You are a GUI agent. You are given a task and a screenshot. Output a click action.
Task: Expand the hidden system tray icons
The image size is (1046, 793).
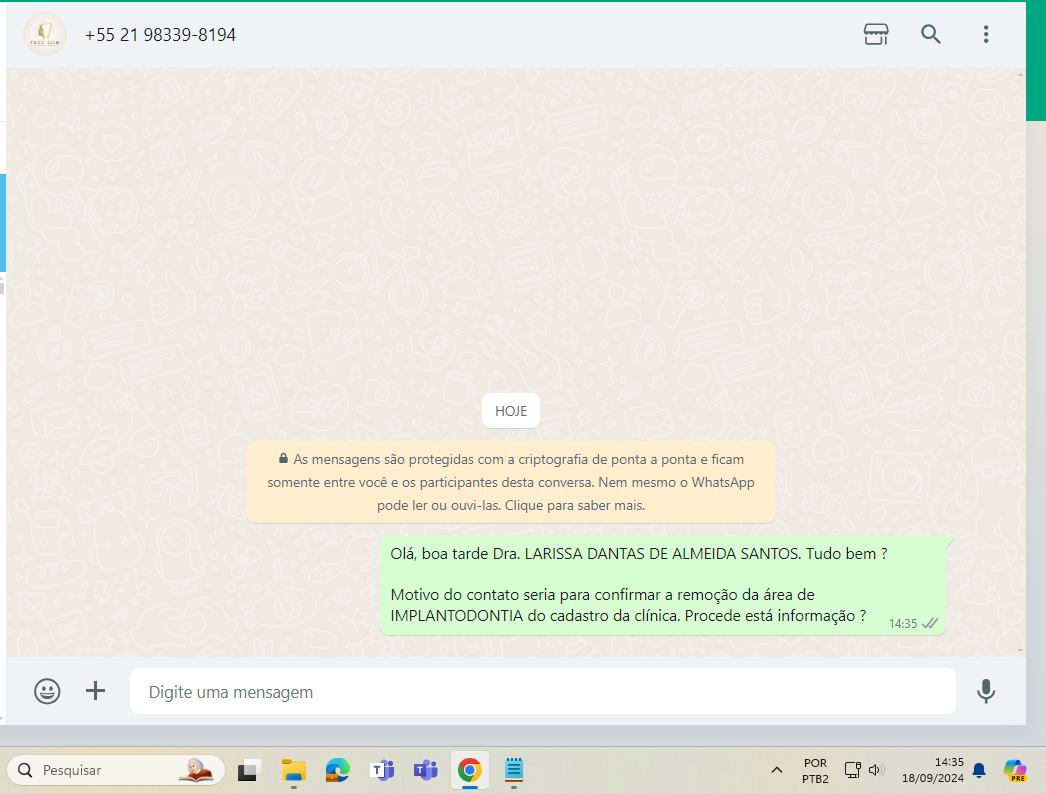click(x=776, y=770)
